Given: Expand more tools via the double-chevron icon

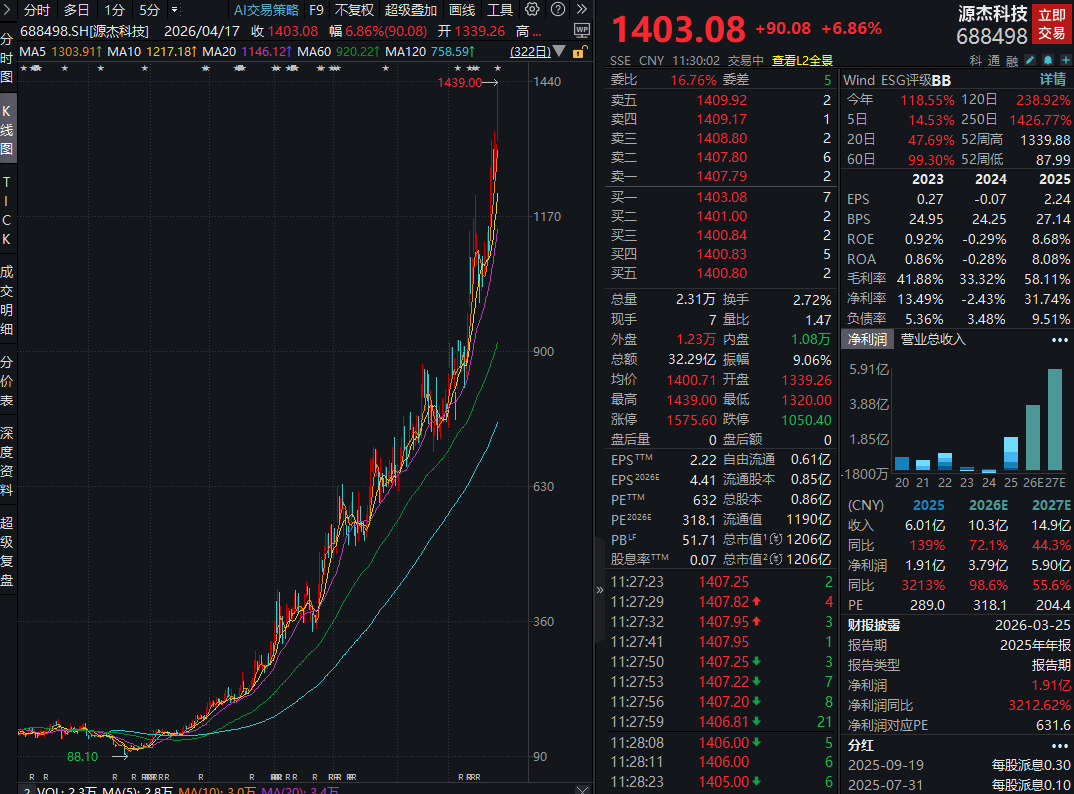Looking at the screenshot, I should tap(582, 9).
